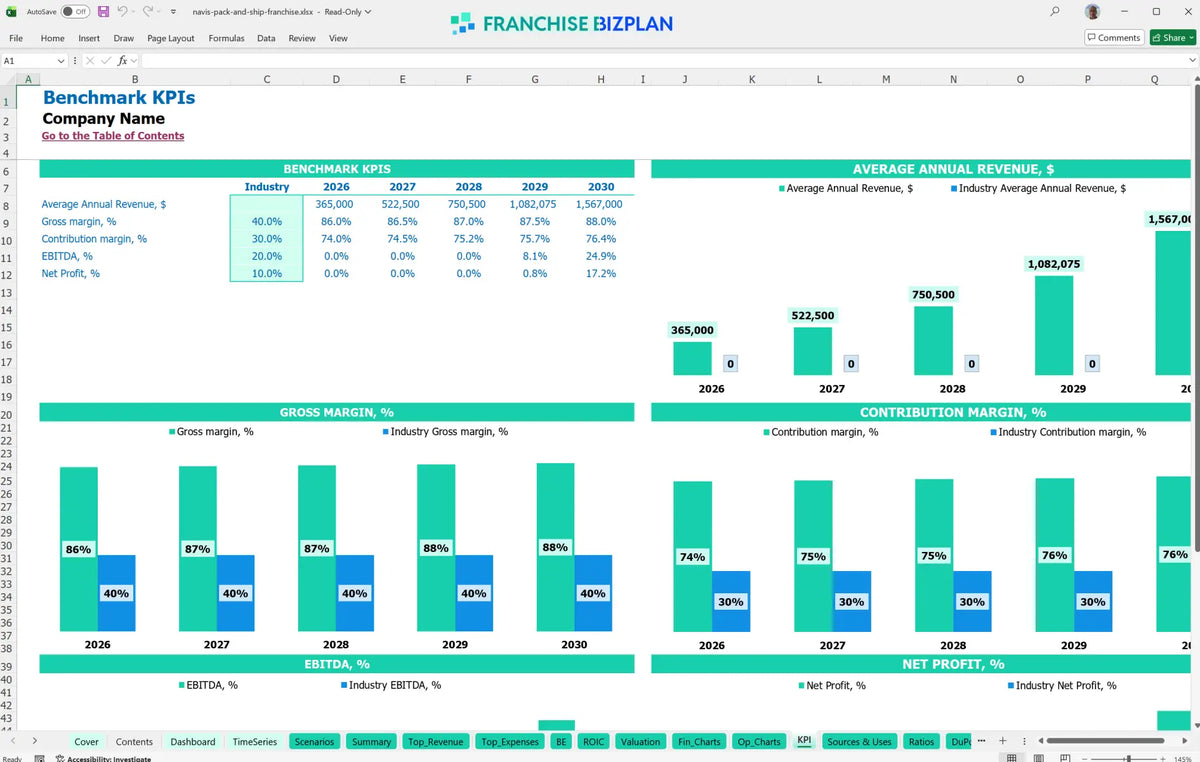This screenshot has height=762, width=1200.
Task: Switch to the Ratios sheet tab
Action: tap(921, 742)
